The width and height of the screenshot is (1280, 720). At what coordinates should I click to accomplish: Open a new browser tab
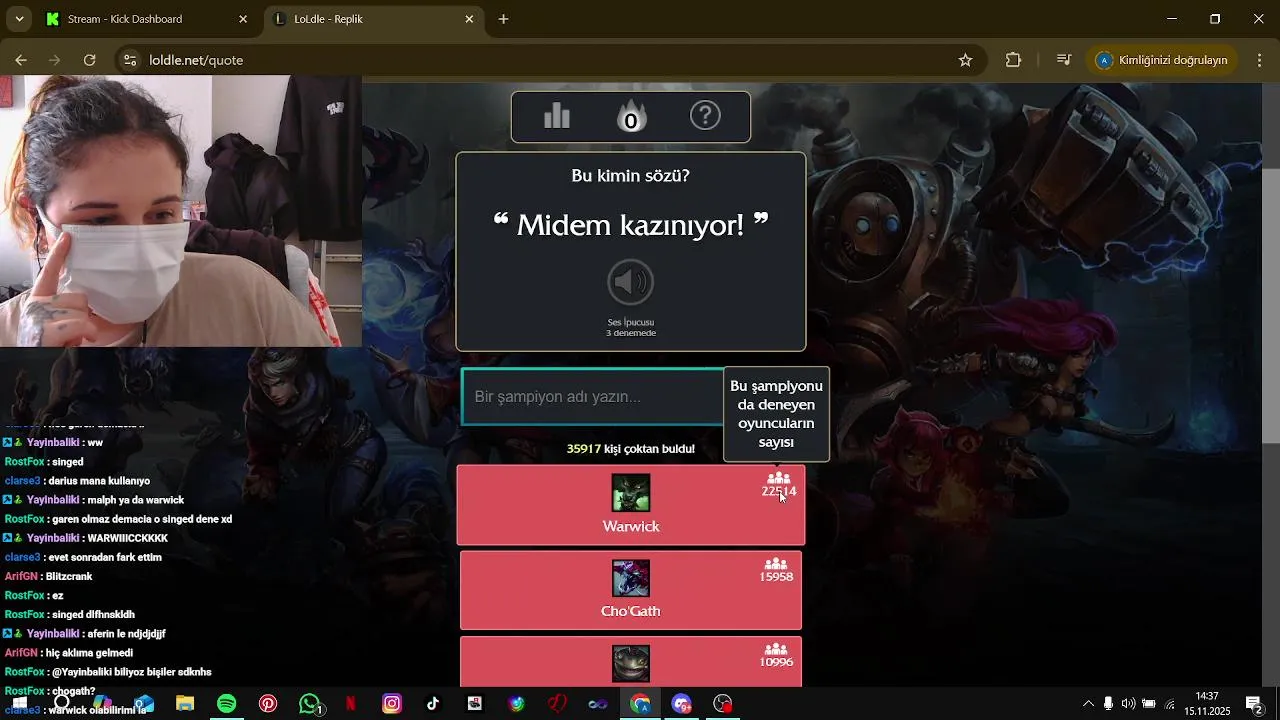pyautogui.click(x=504, y=19)
